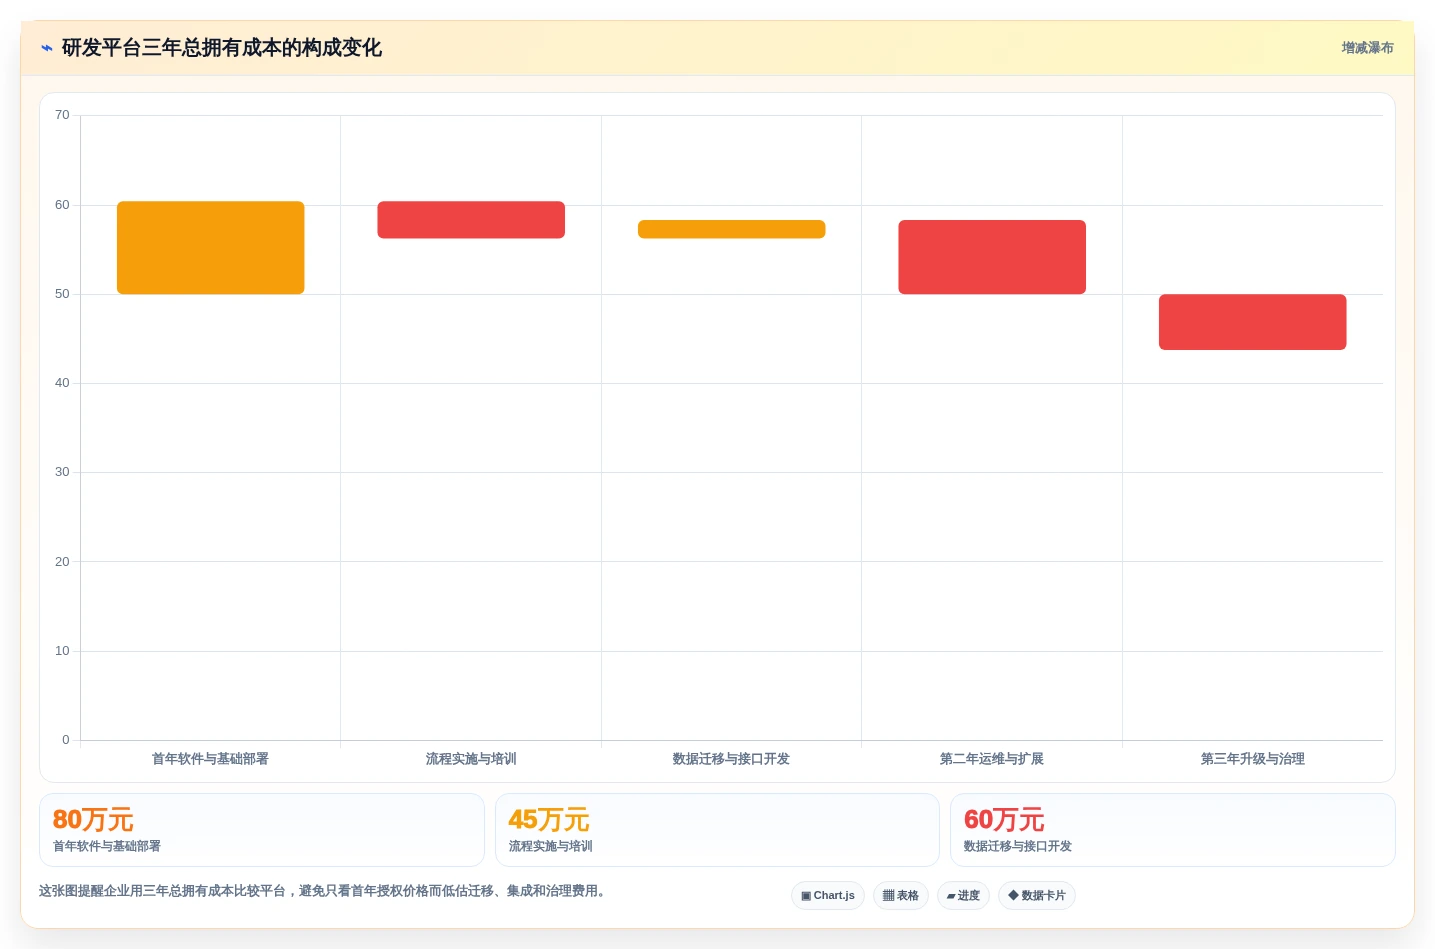Screen dimensions: 1435x949
Task: Click the 增减瀑布 label in header
Action: (1367, 48)
